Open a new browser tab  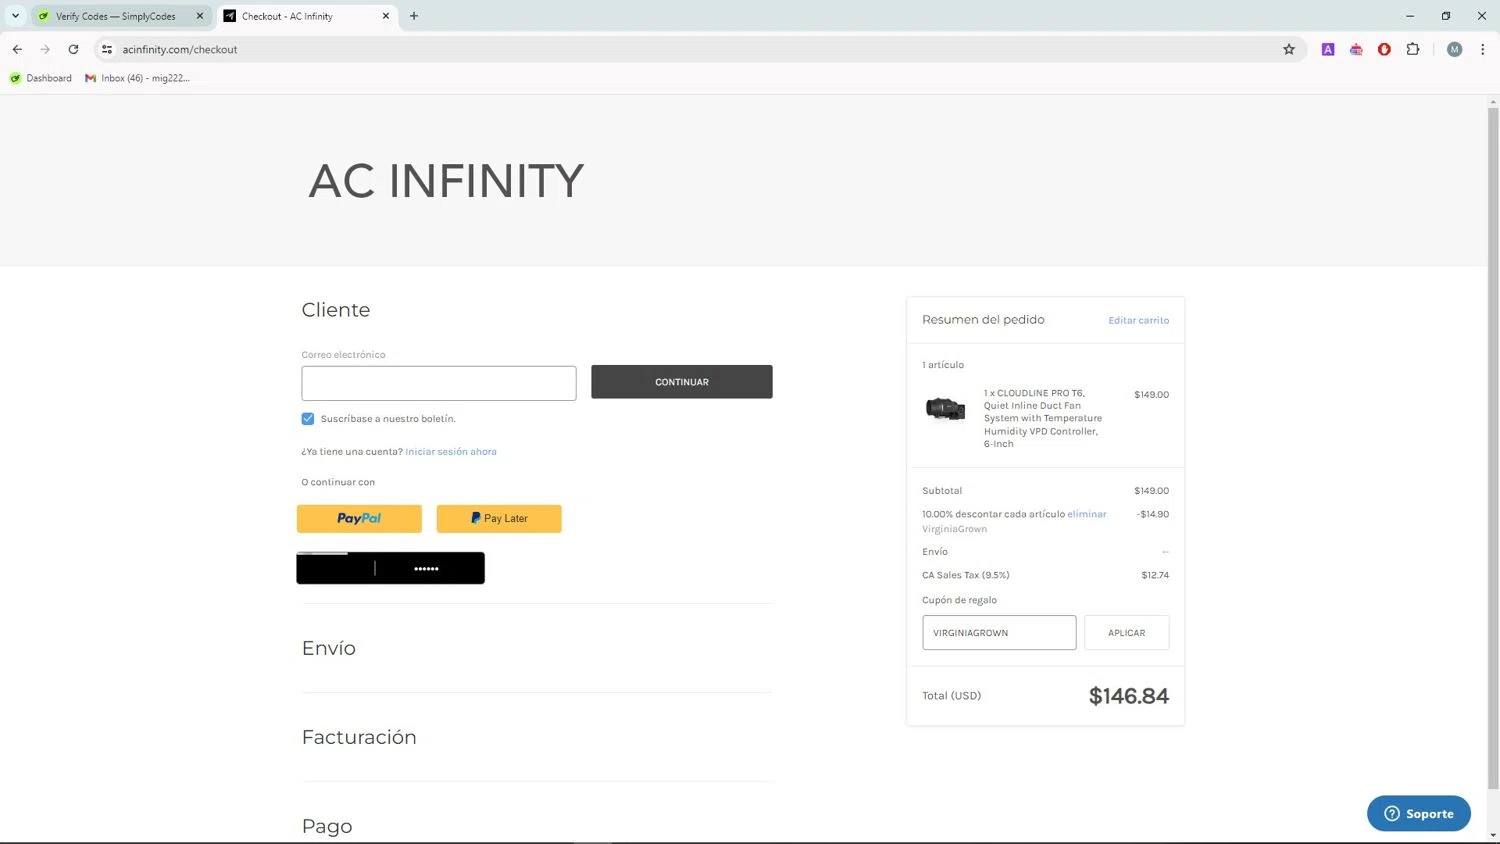414,16
